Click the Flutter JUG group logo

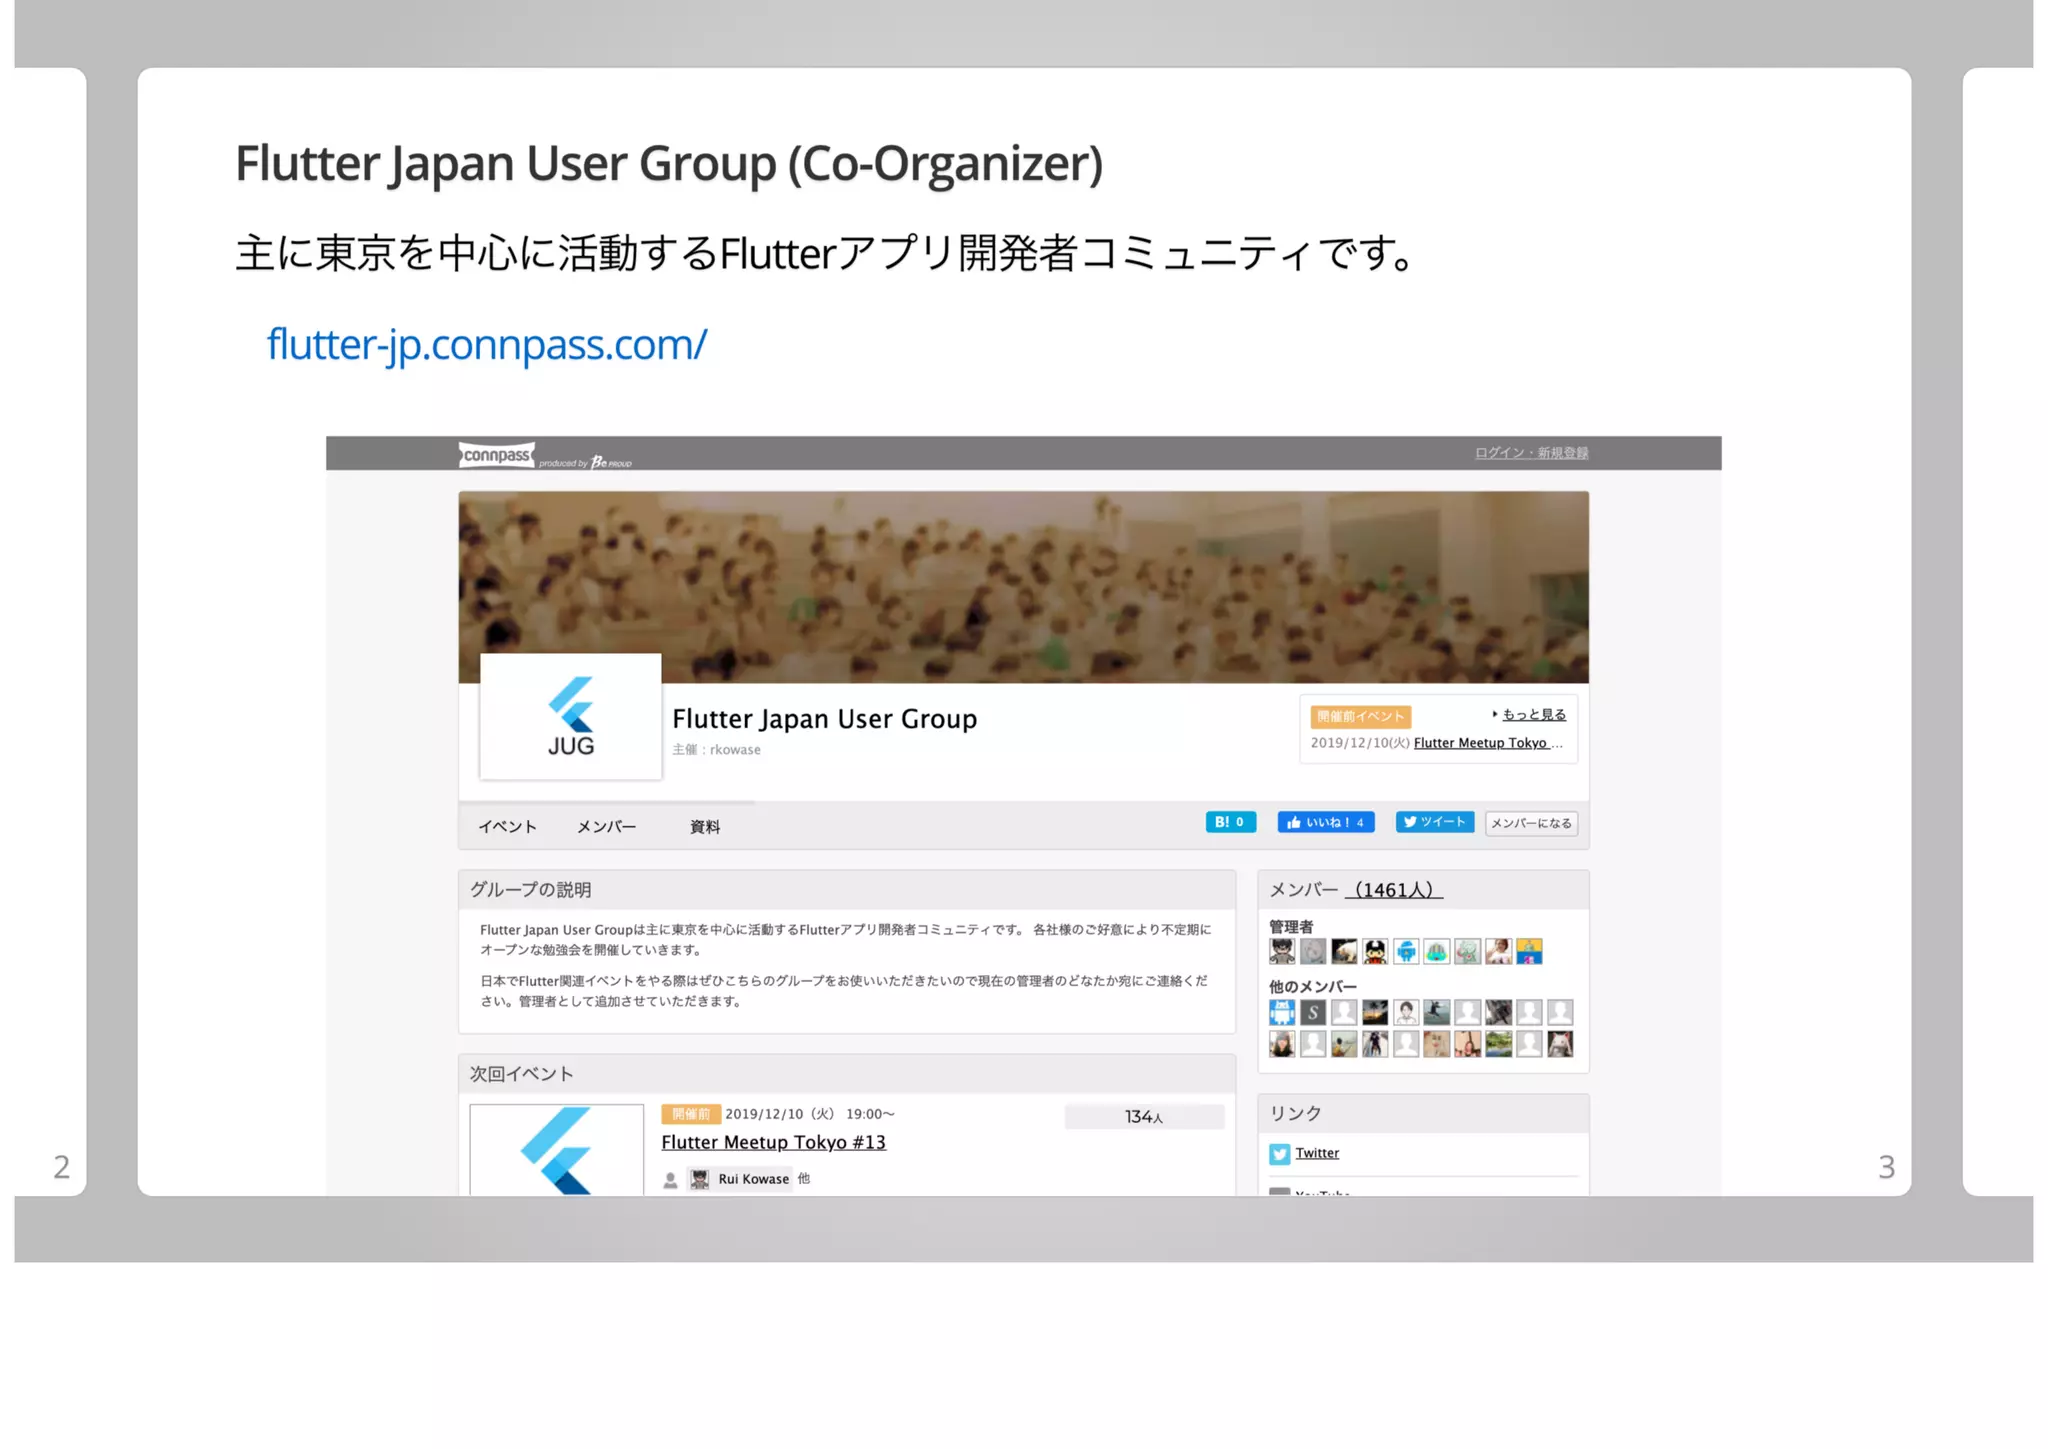[570, 716]
